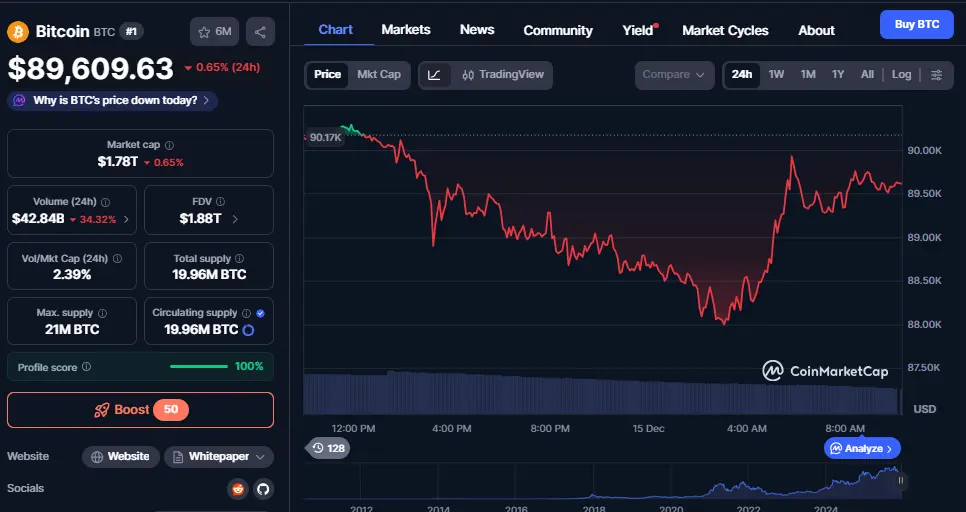Click Market cap info icon
966x512 pixels.
pos(169,146)
